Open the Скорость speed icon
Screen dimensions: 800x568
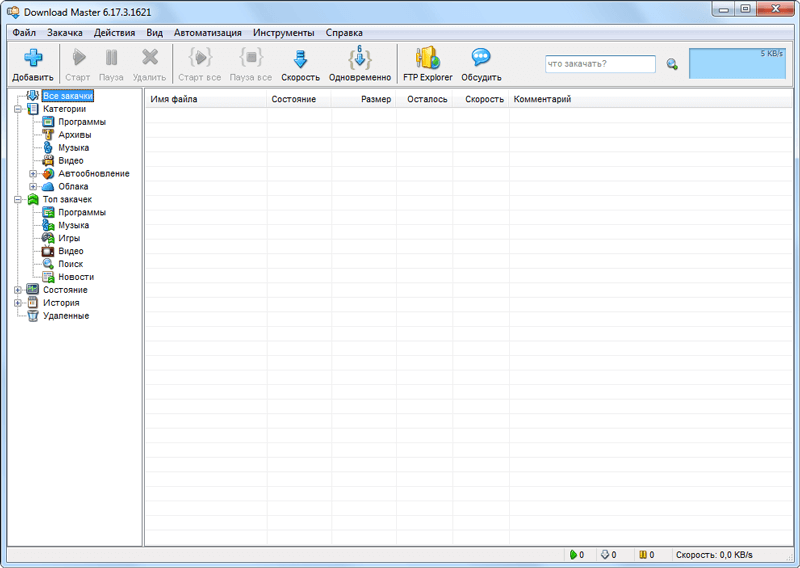tap(301, 59)
